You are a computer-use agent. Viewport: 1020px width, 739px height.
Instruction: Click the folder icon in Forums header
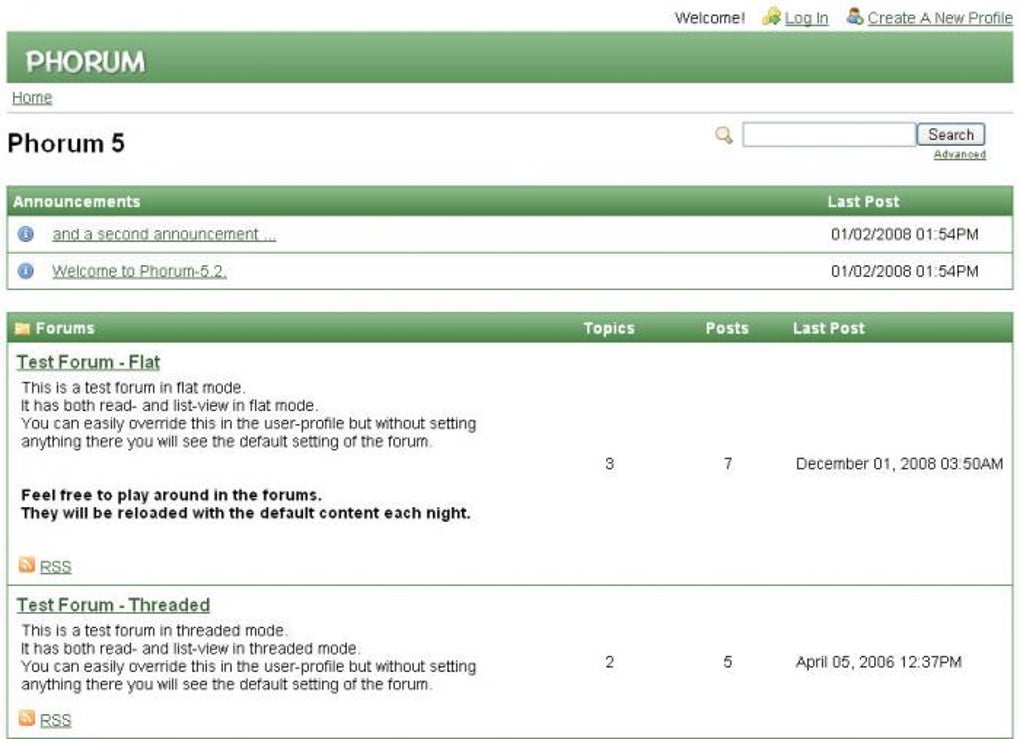tap(22, 329)
